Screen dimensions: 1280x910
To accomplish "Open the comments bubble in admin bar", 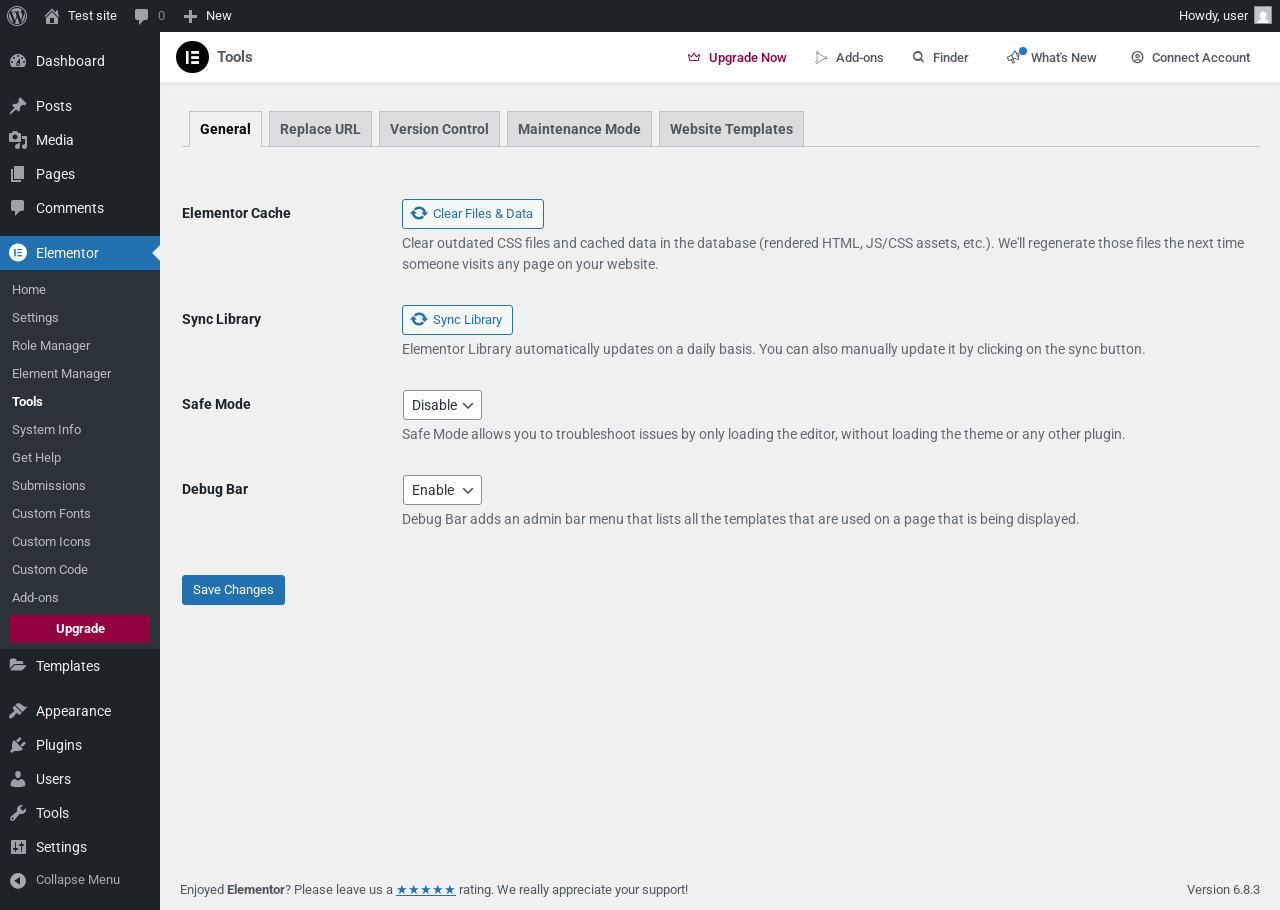I will [x=149, y=16].
